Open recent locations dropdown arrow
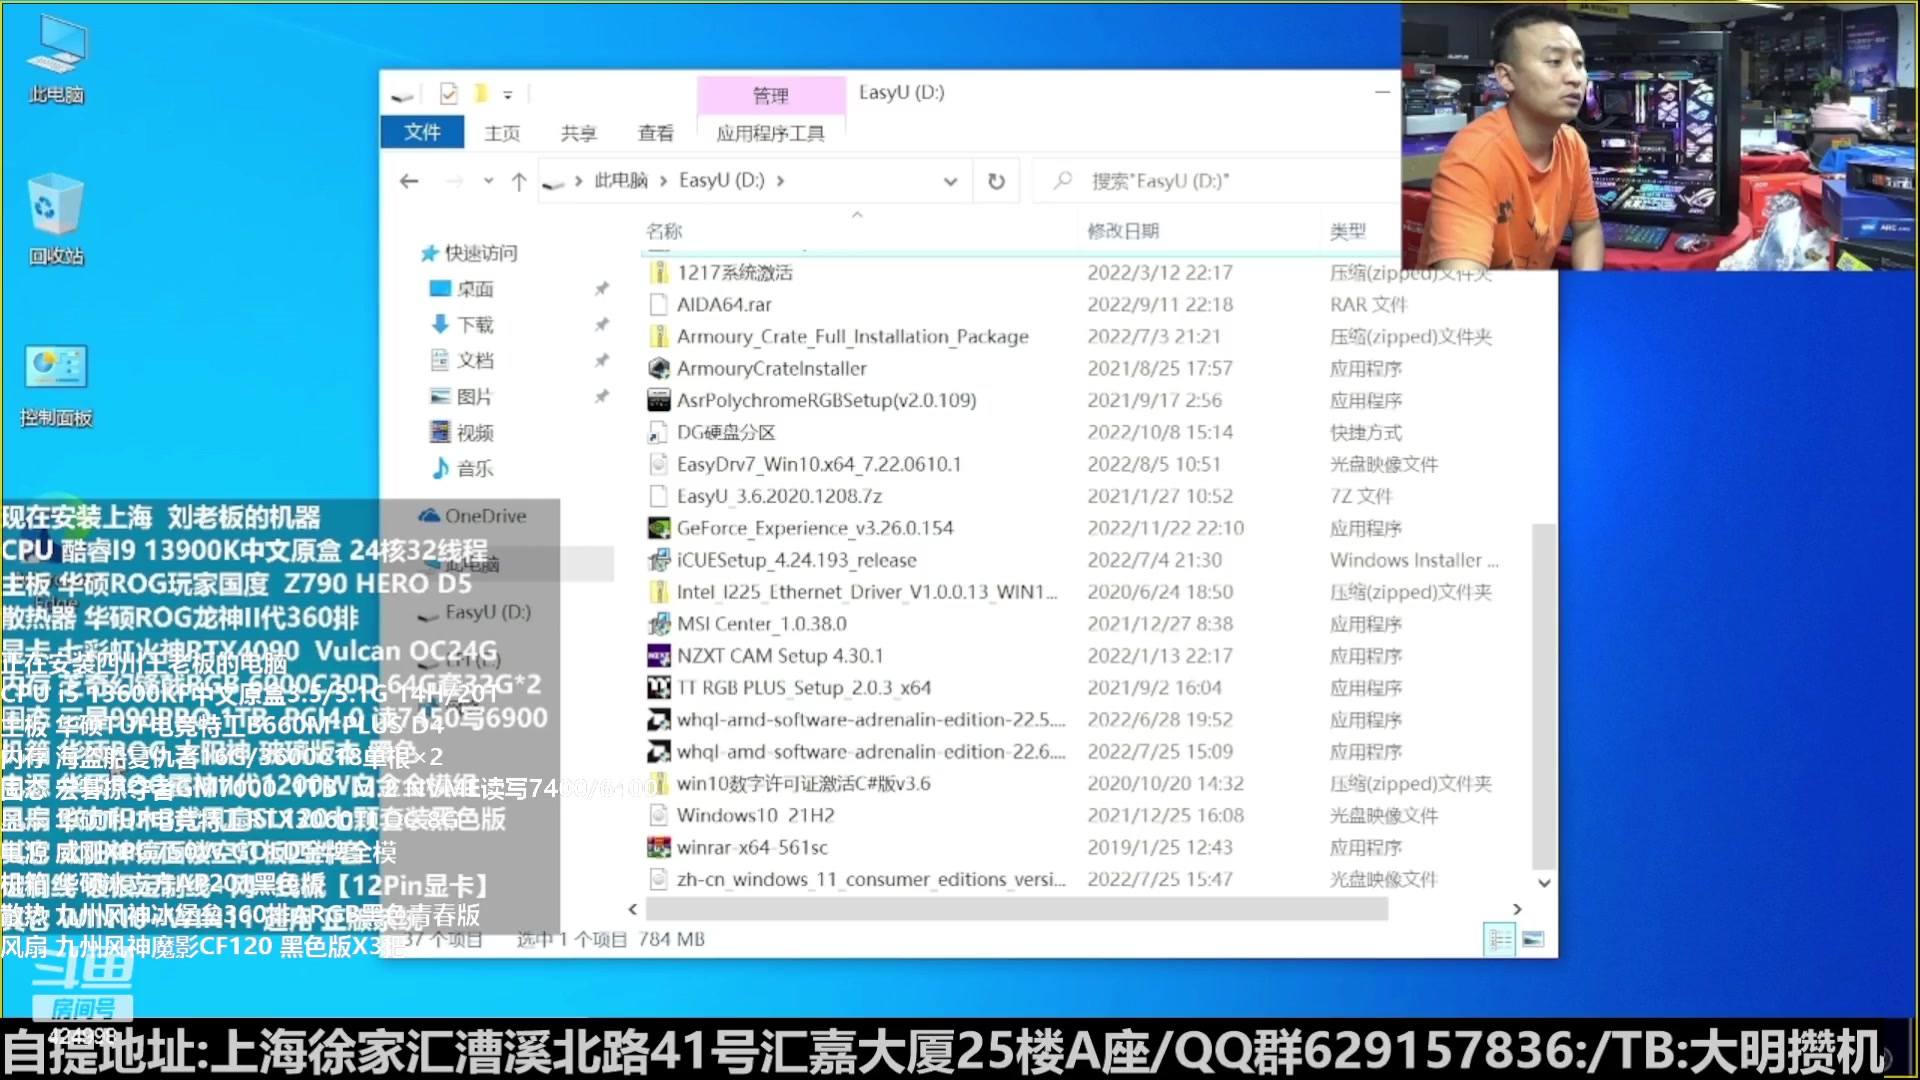Image resolution: width=1920 pixels, height=1080 pixels. 488,181
